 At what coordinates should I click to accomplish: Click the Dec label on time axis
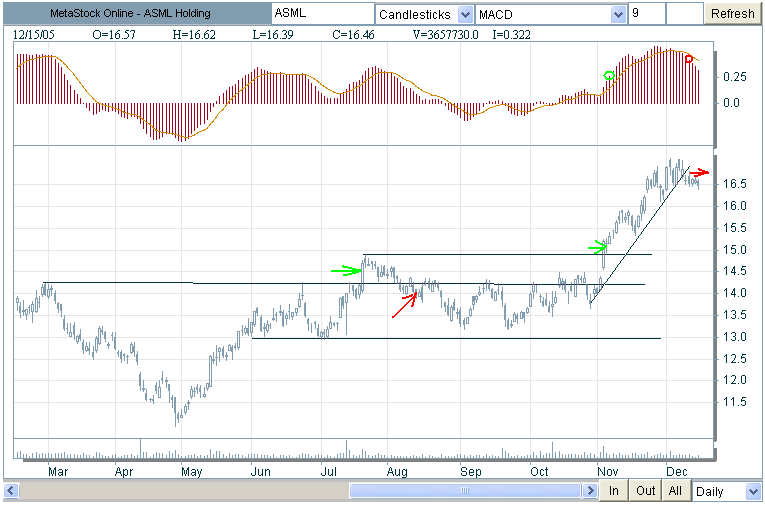click(677, 472)
